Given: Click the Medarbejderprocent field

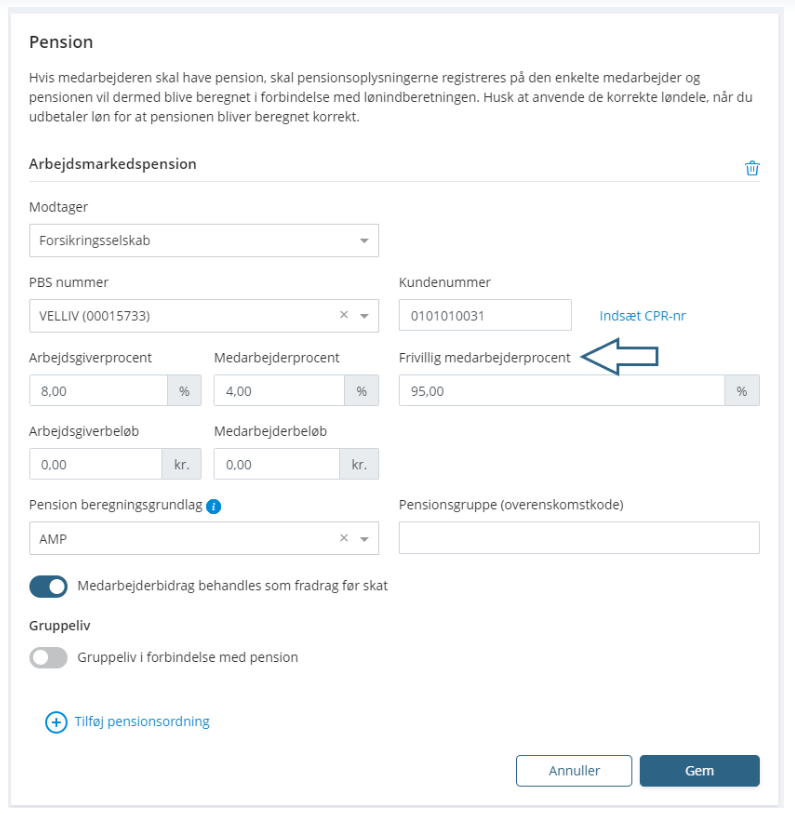Looking at the screenshot, I should point(278,391).
